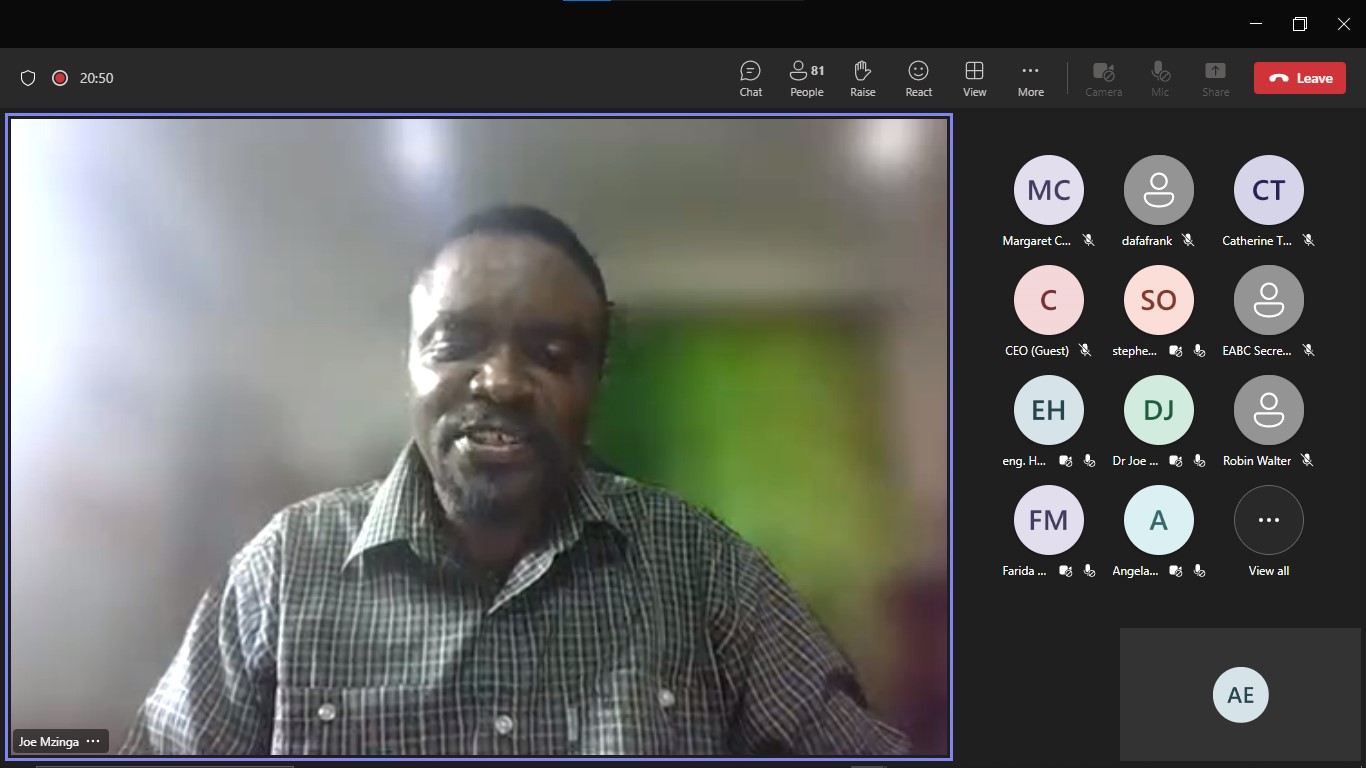Select Robin Walter's avatar
The width and height of the screenshot is (1366, 768).
pos(1268,410)
